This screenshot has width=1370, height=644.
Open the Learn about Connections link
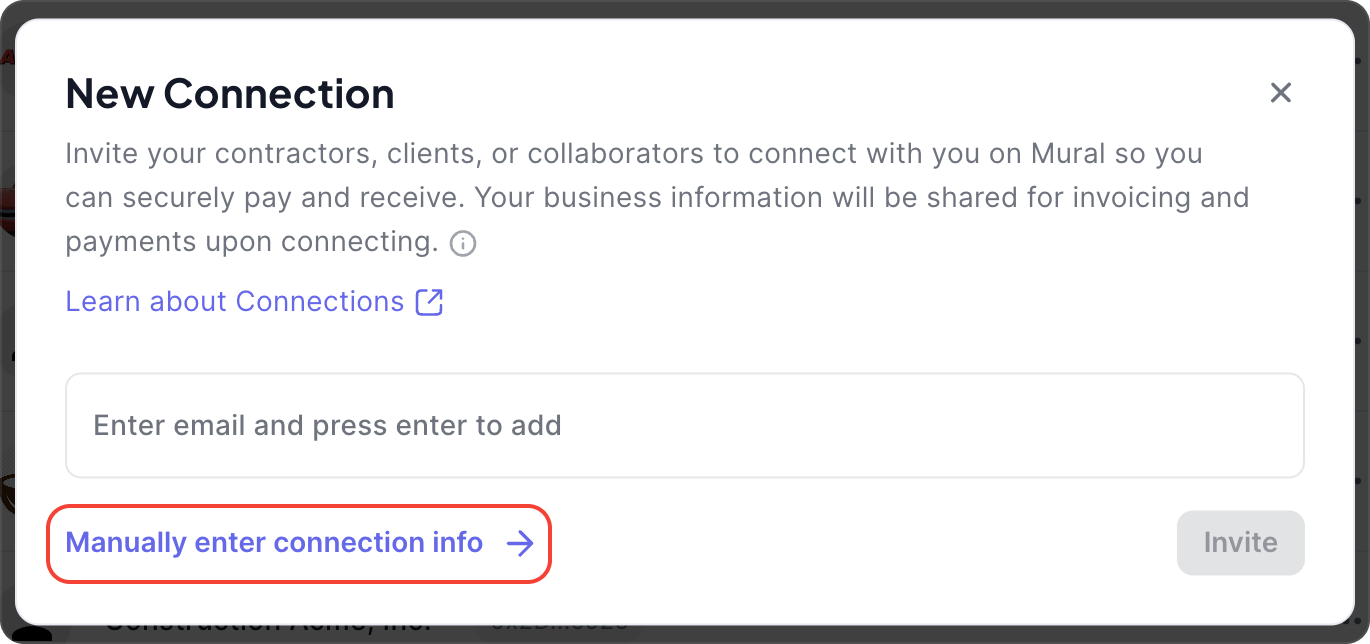click(x=234, y=302)
